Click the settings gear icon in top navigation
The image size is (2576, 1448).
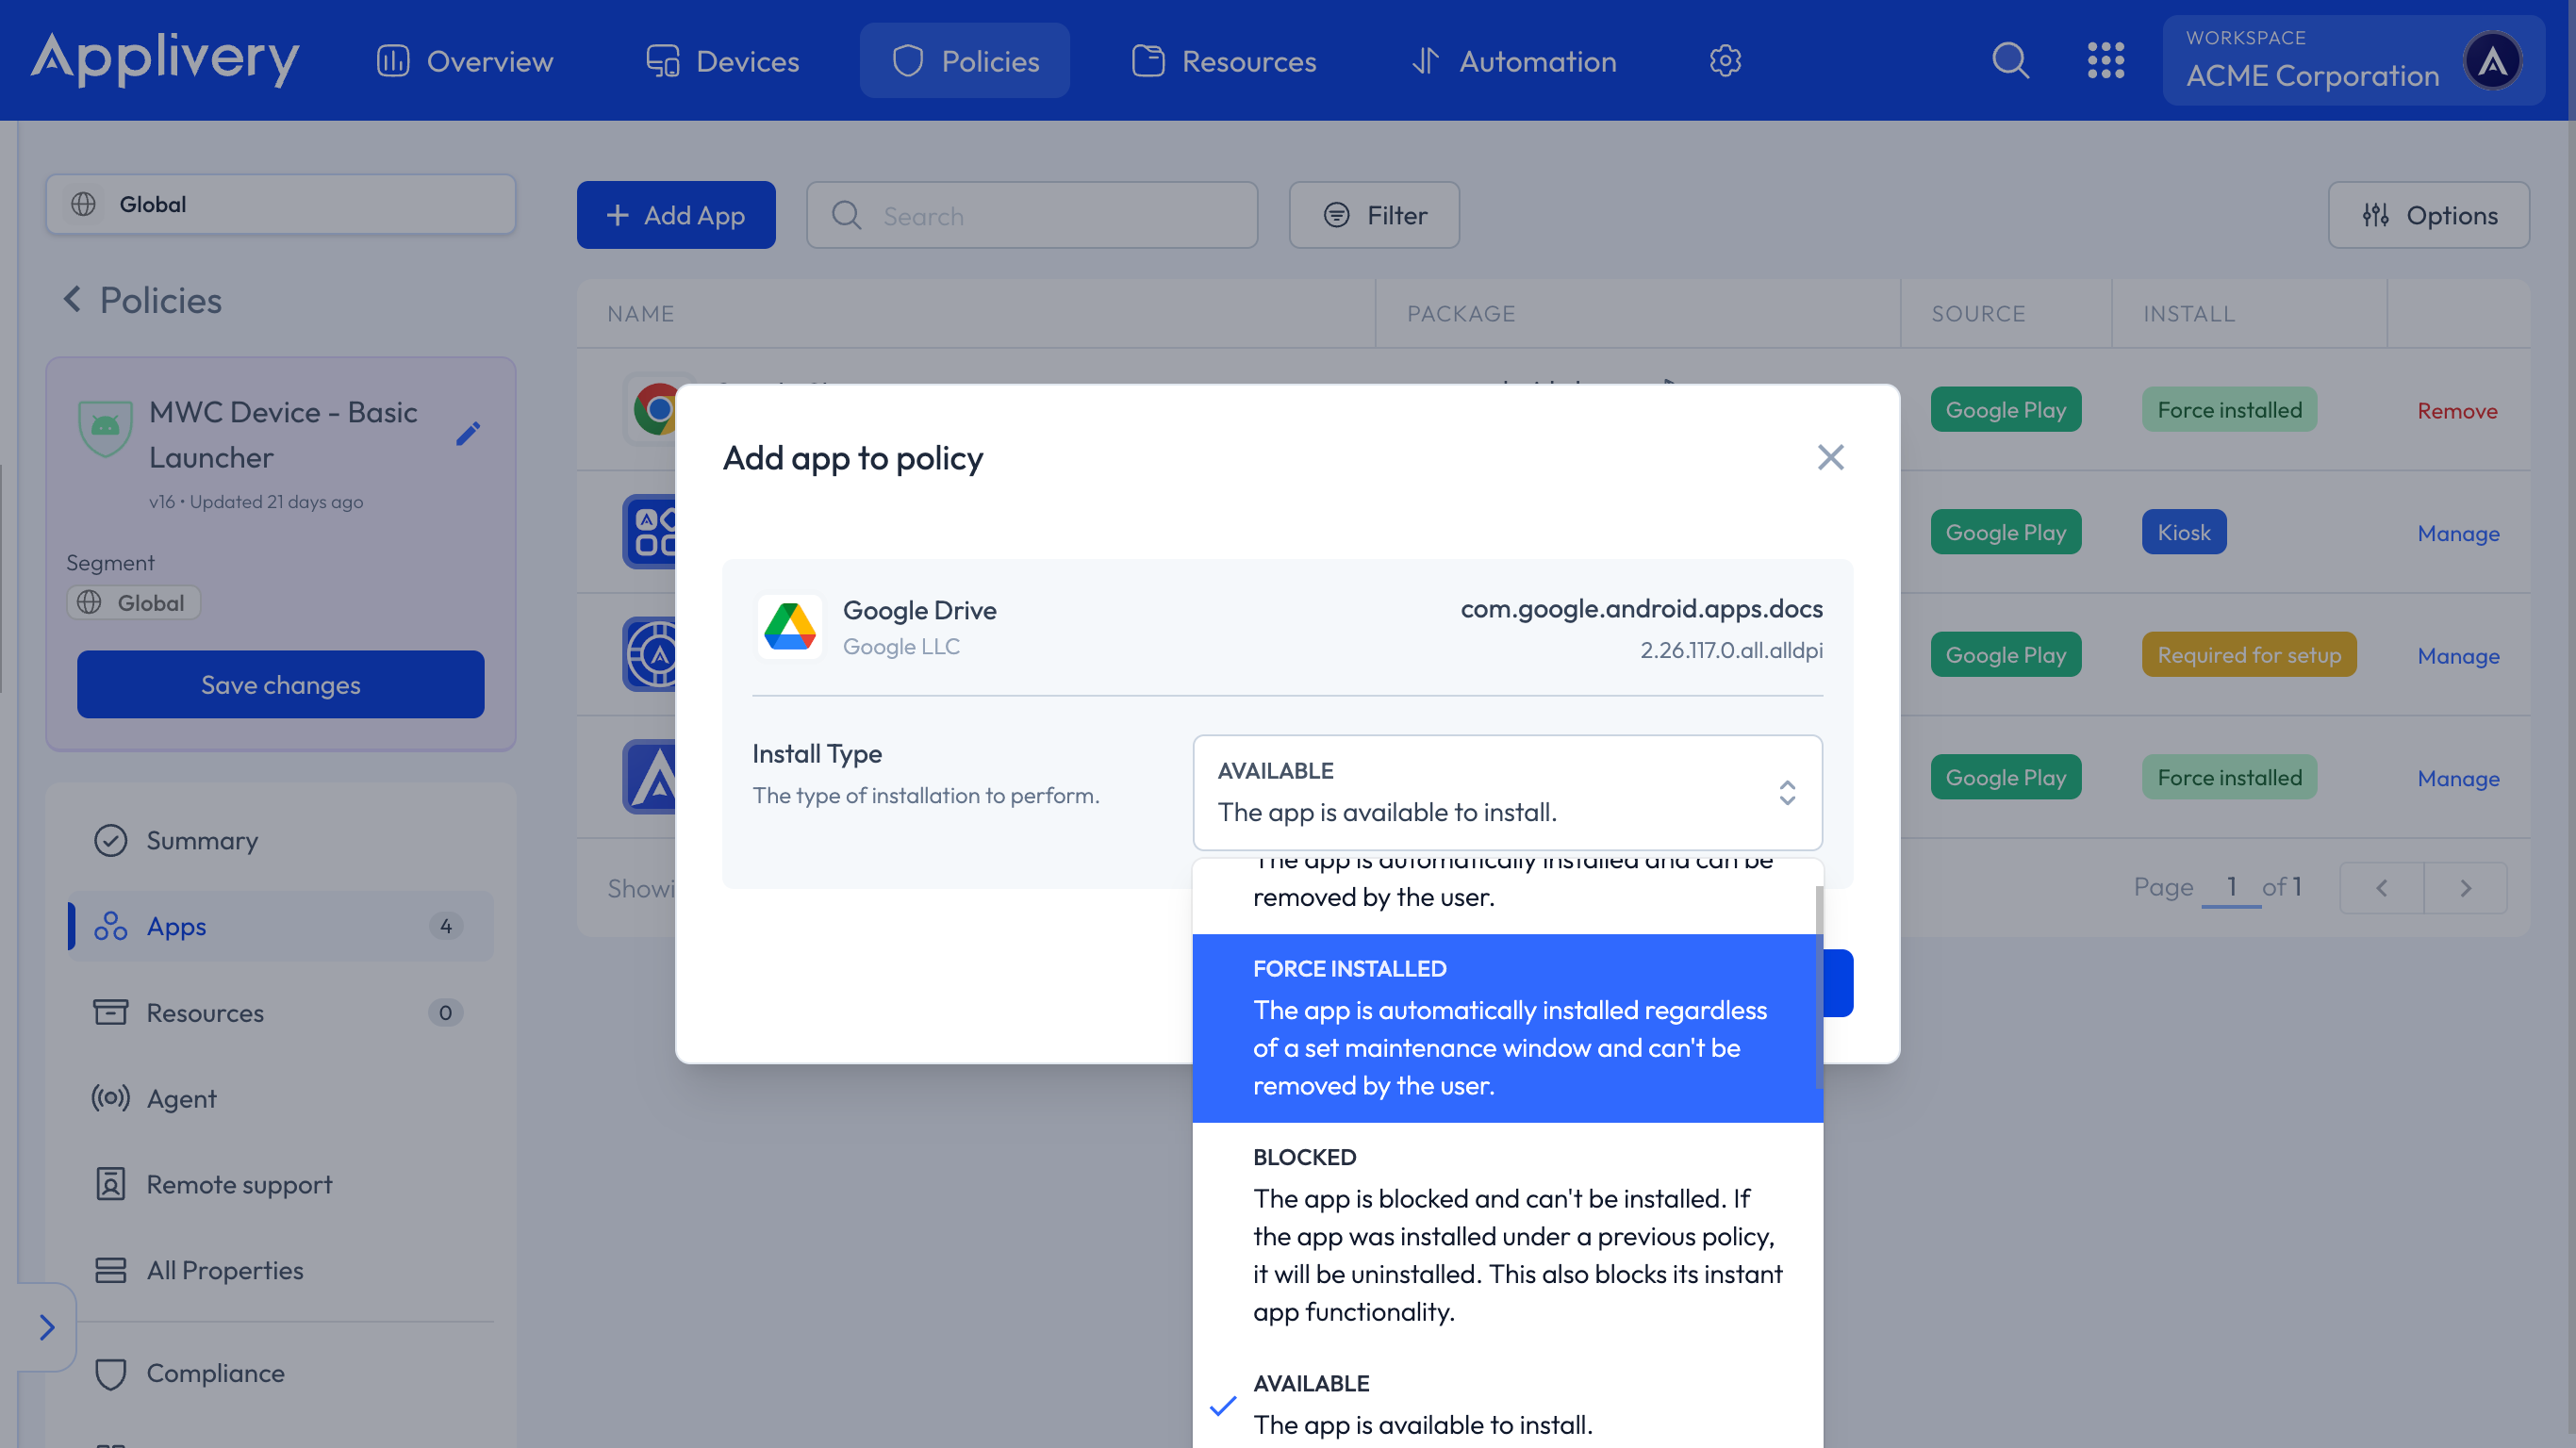coord(1725,61)
